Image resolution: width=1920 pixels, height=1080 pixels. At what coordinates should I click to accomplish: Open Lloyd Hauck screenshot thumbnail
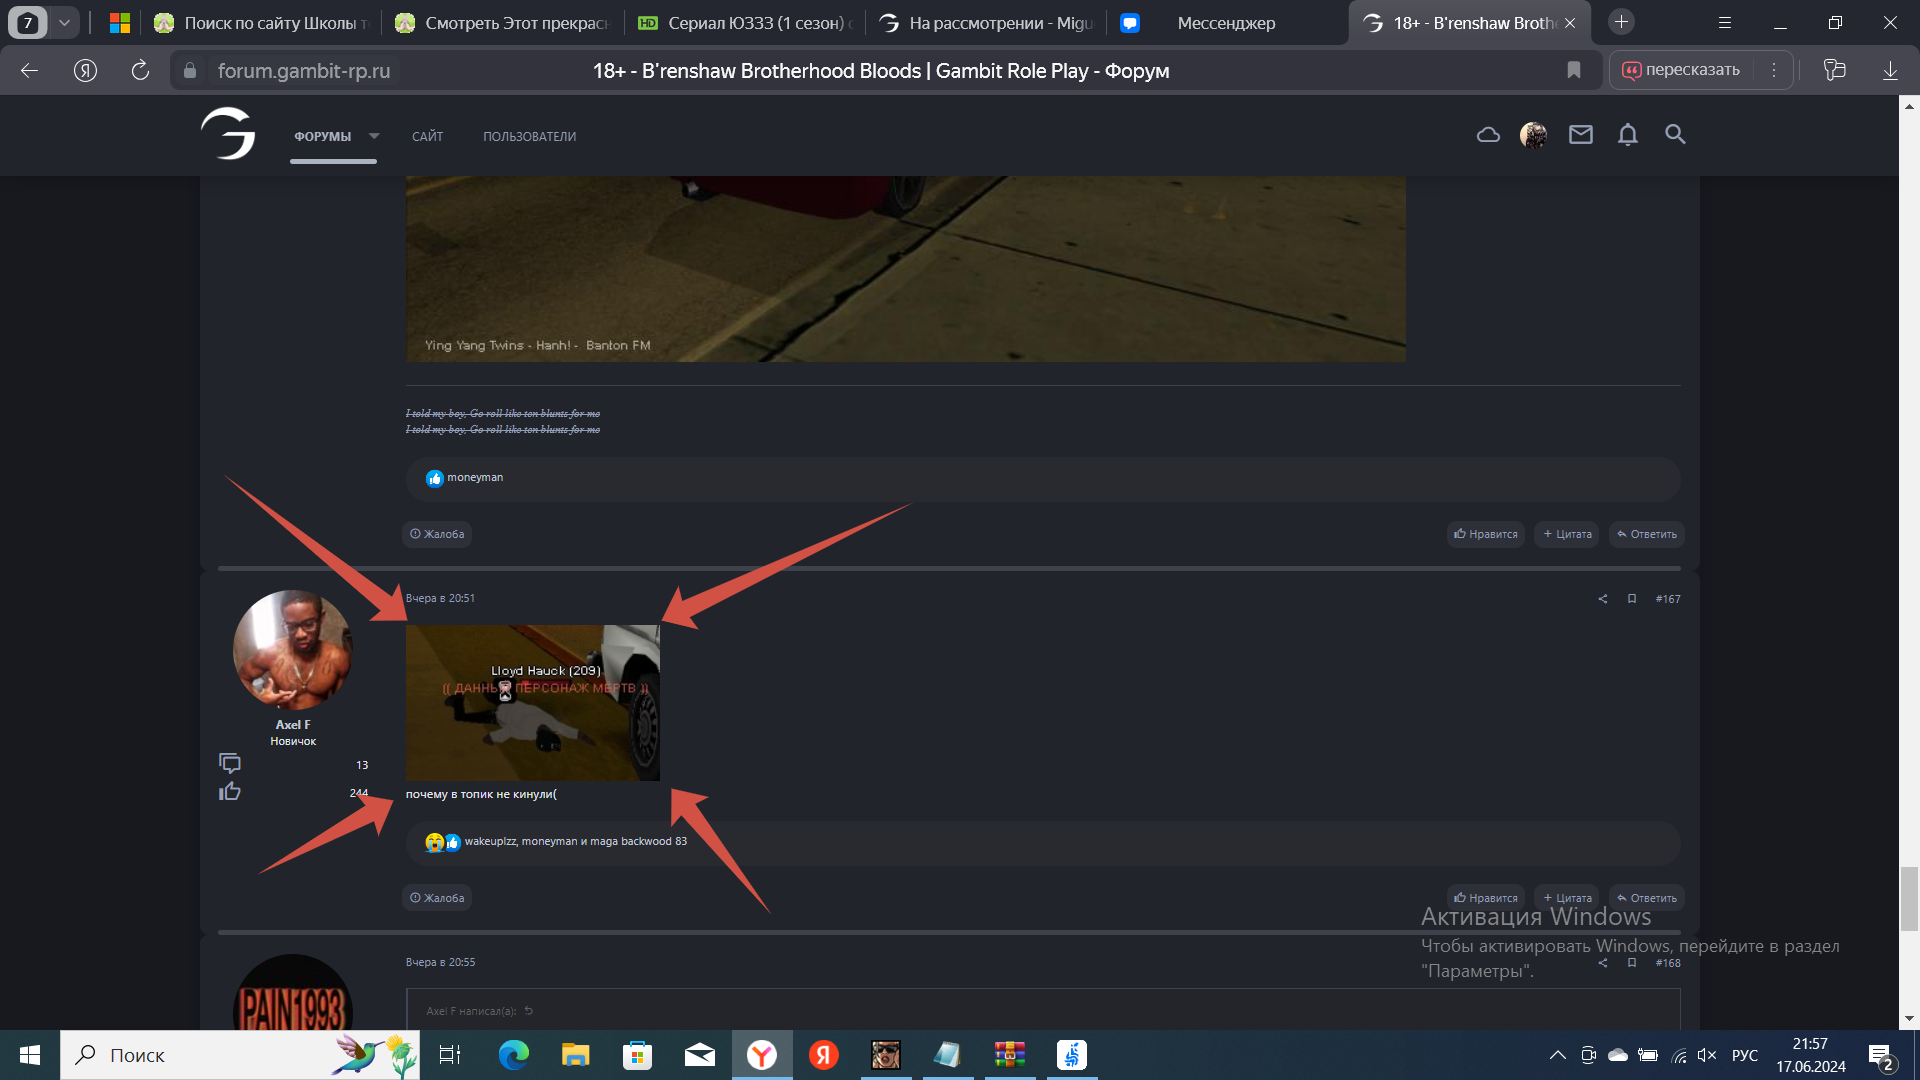(x=532, y=702)
